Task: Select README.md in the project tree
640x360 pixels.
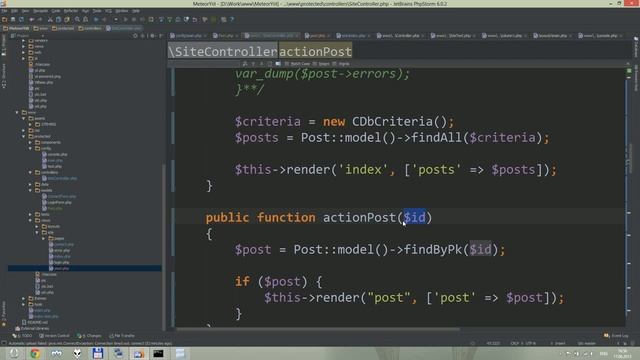Action: 36,322
